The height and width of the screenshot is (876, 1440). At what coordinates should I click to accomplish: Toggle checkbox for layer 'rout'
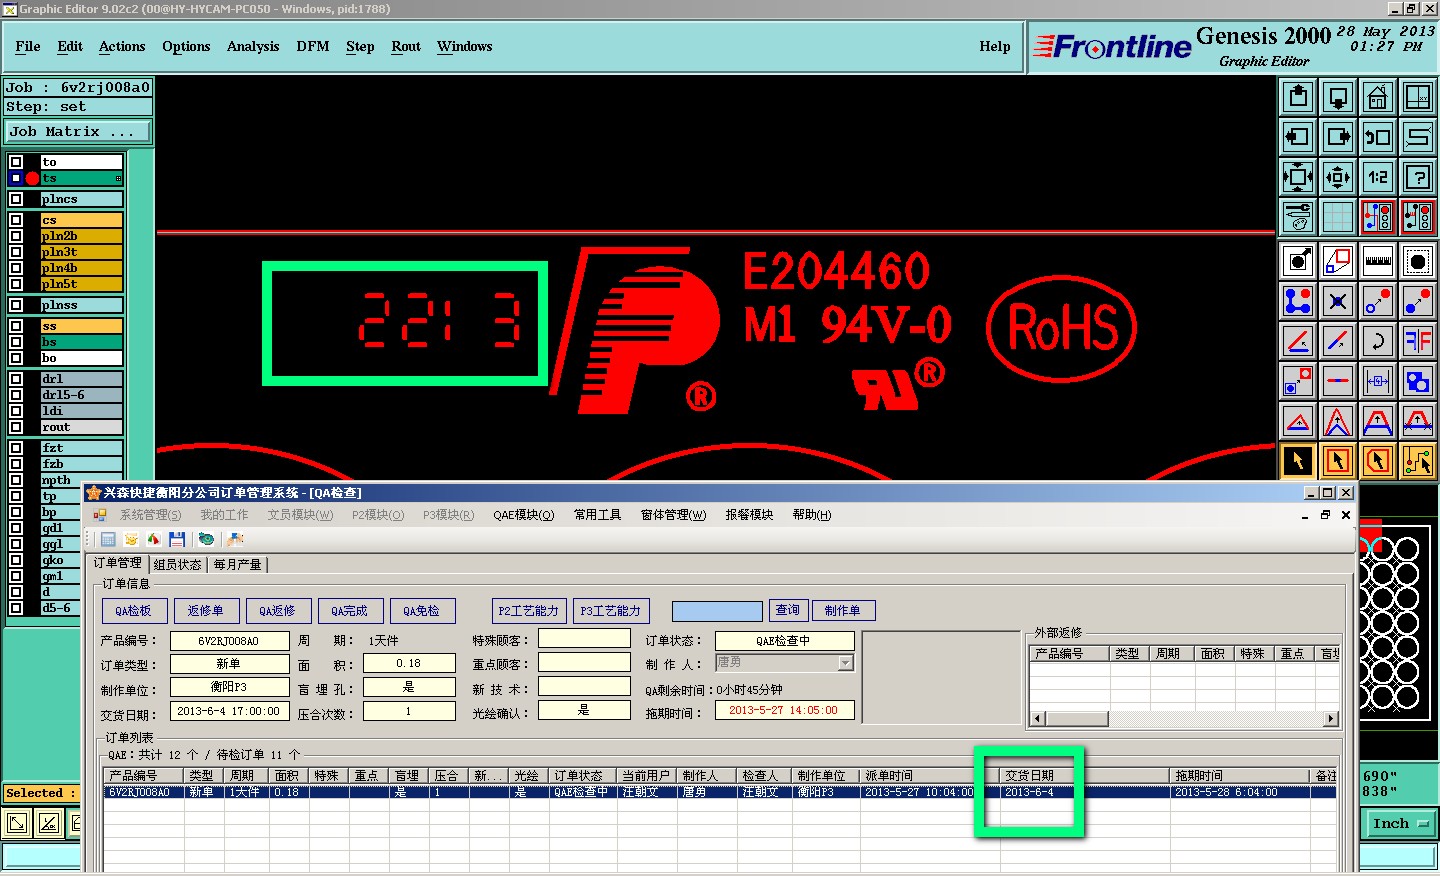click(16, 427)
